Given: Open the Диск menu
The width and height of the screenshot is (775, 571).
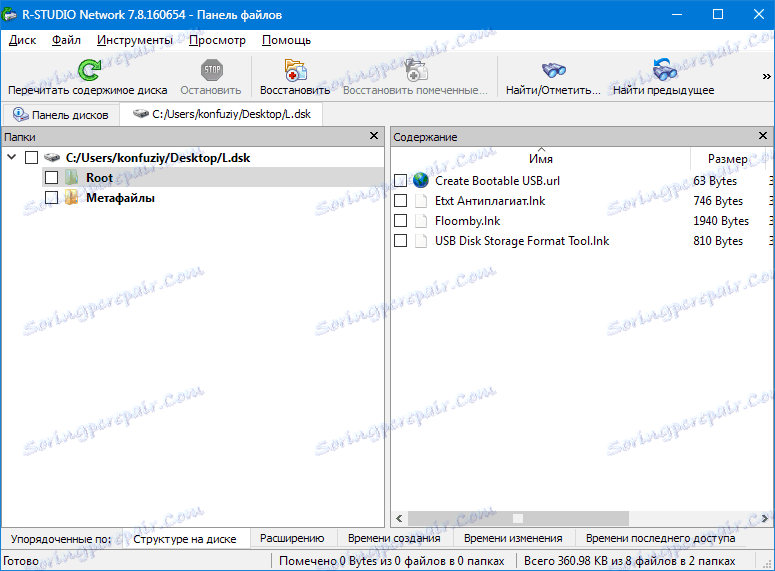Looking at the screenshot, I should pyautogui.click(x=22, y=40).
